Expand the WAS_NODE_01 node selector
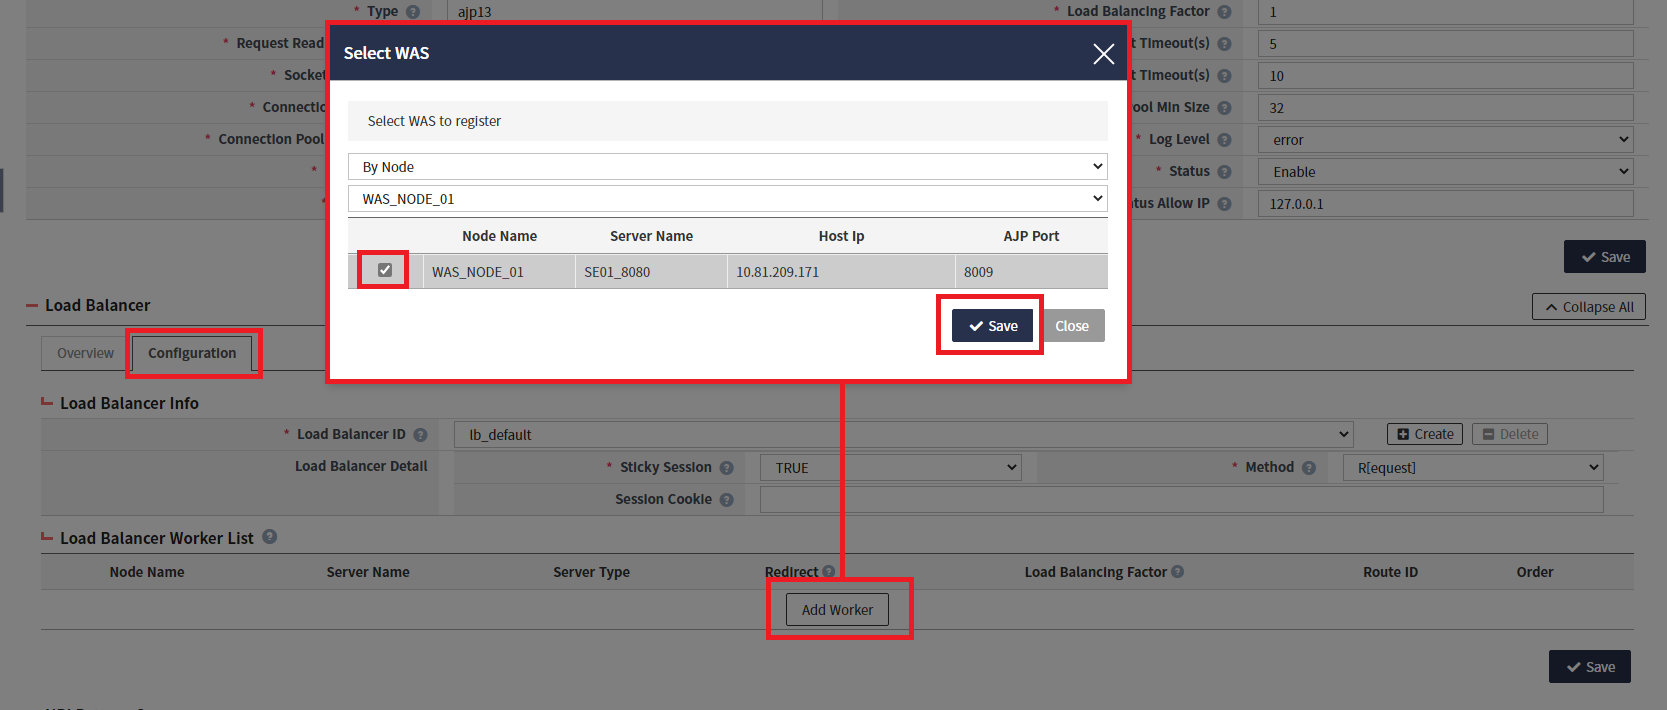 click(727, 199)
